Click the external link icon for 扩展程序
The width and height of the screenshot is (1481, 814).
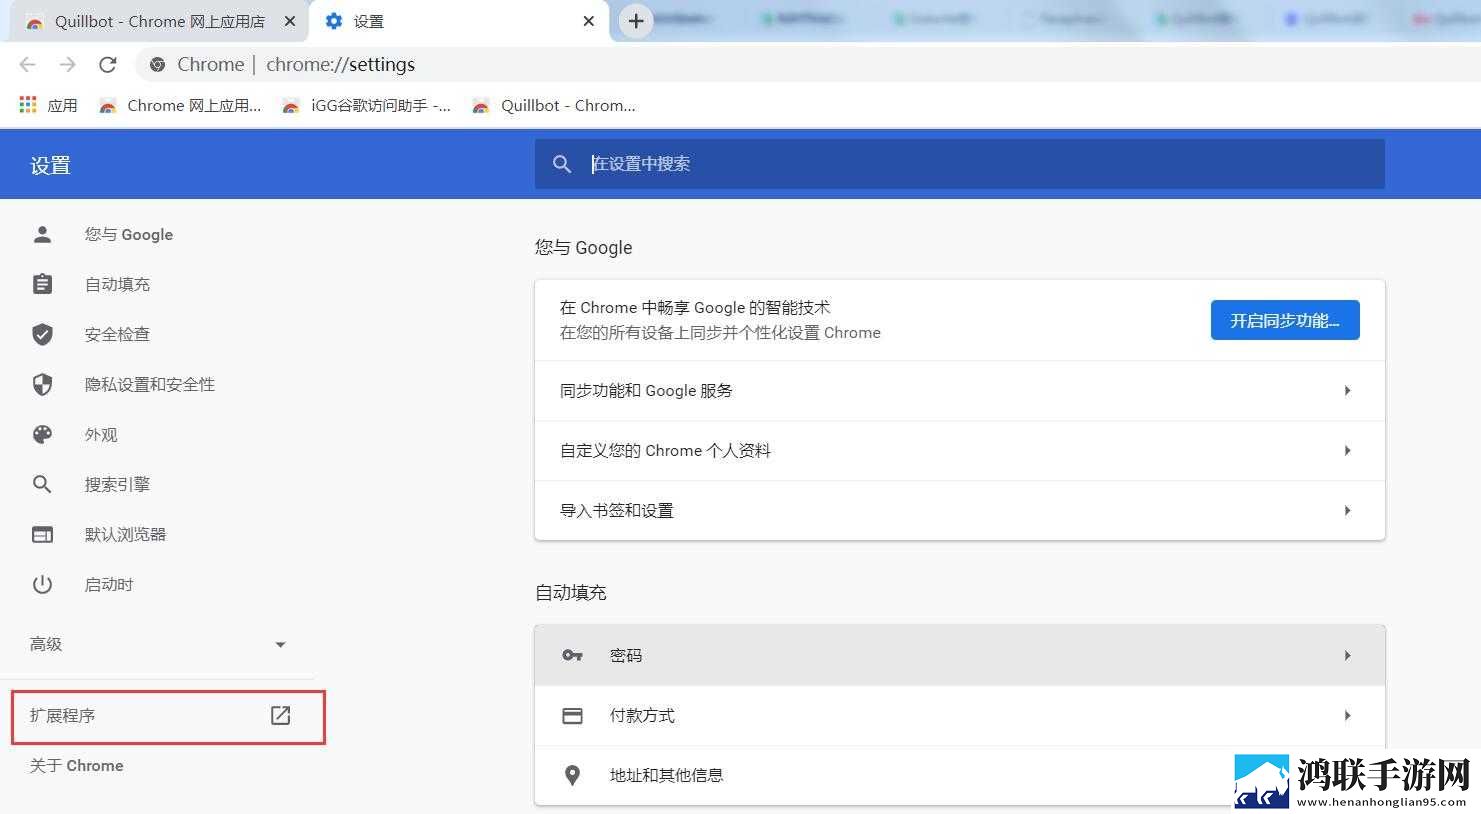(x=281, y=715)
